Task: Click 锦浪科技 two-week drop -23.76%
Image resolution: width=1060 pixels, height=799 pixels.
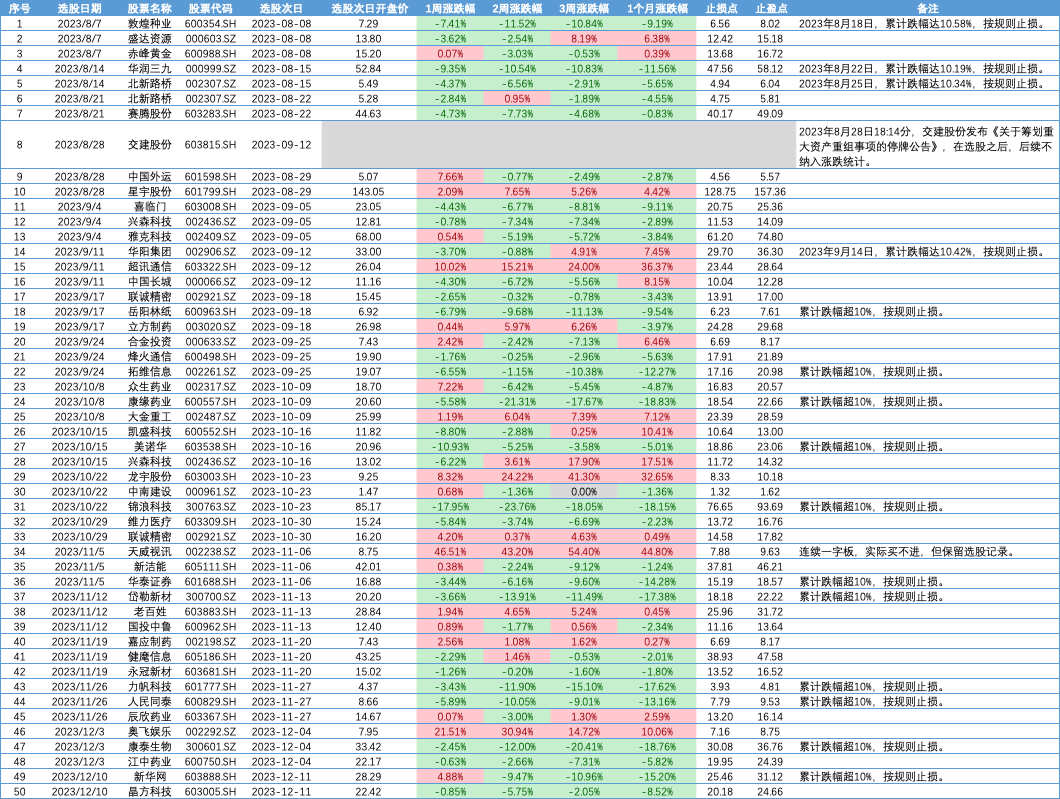Action: pyautogui.click(x=517, y=506)
